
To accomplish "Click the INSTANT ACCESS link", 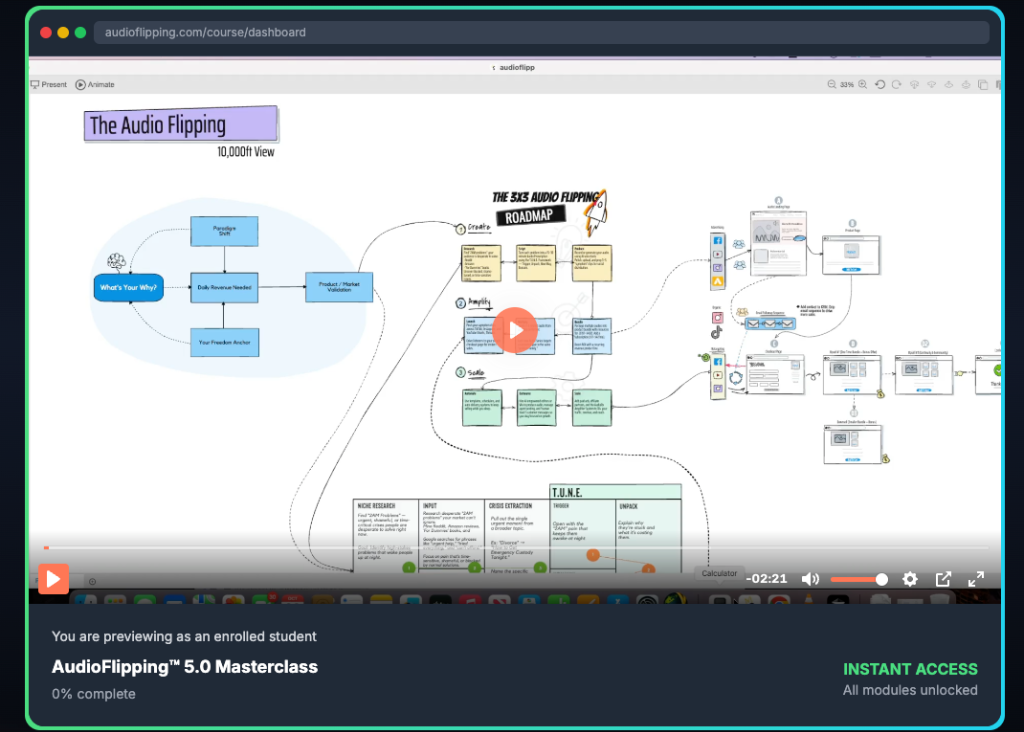I will (910, 668).
